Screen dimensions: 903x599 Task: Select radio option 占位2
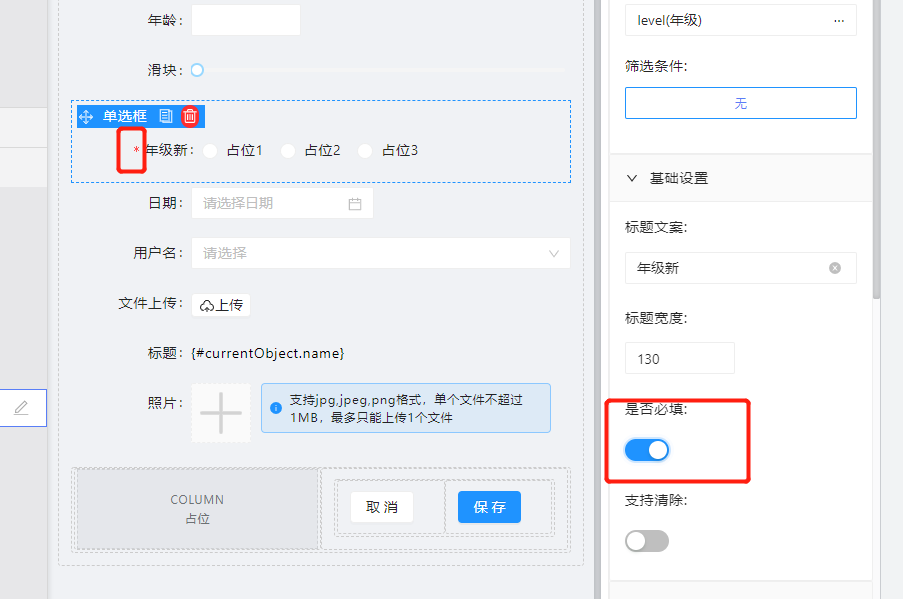point(288,151)
